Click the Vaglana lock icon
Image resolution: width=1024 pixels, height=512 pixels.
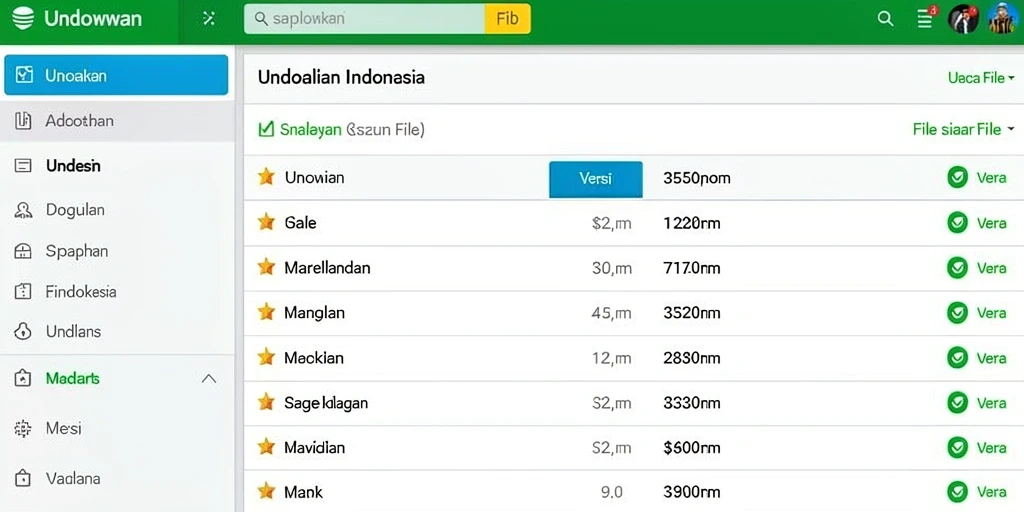(23, 479)
